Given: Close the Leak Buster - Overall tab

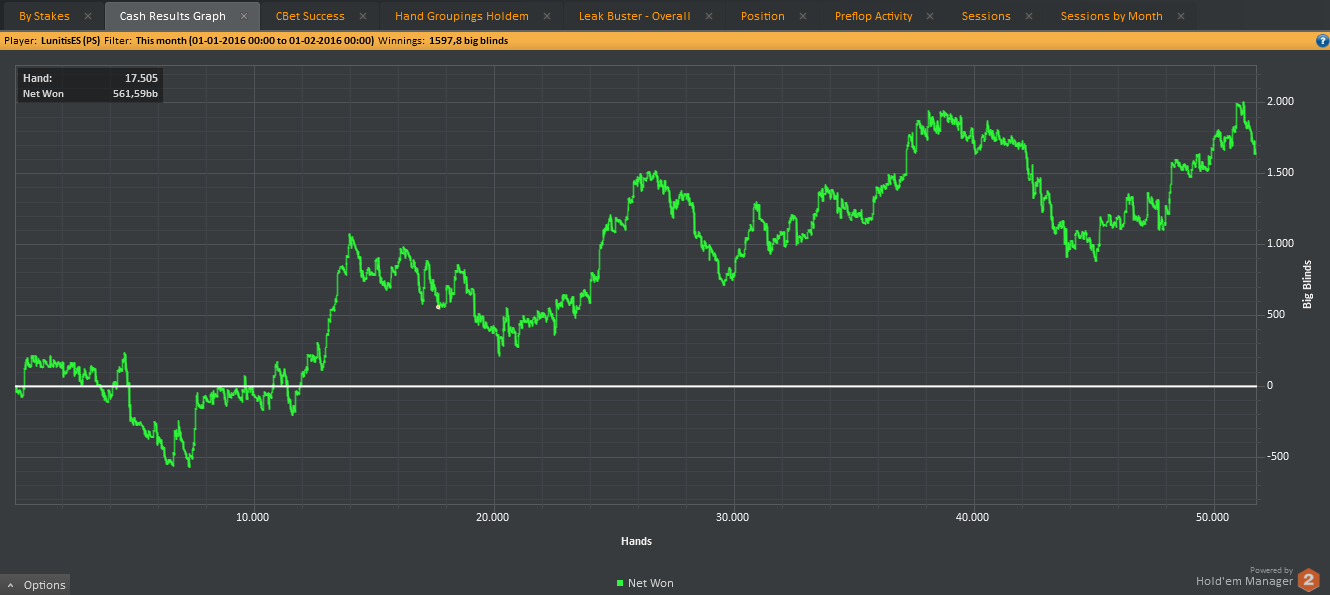Looking at the screenshot, I should 709,16.
